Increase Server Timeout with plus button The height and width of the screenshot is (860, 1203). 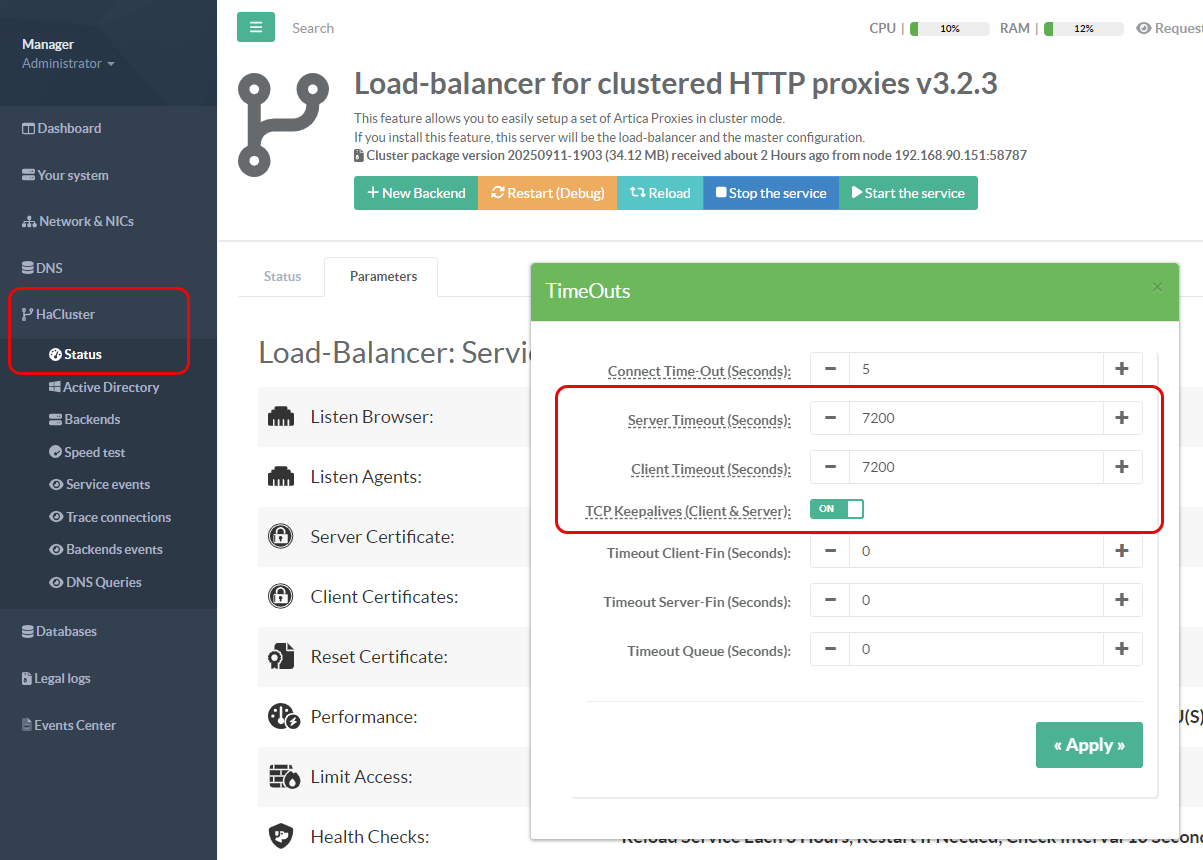click(1122, 418)
